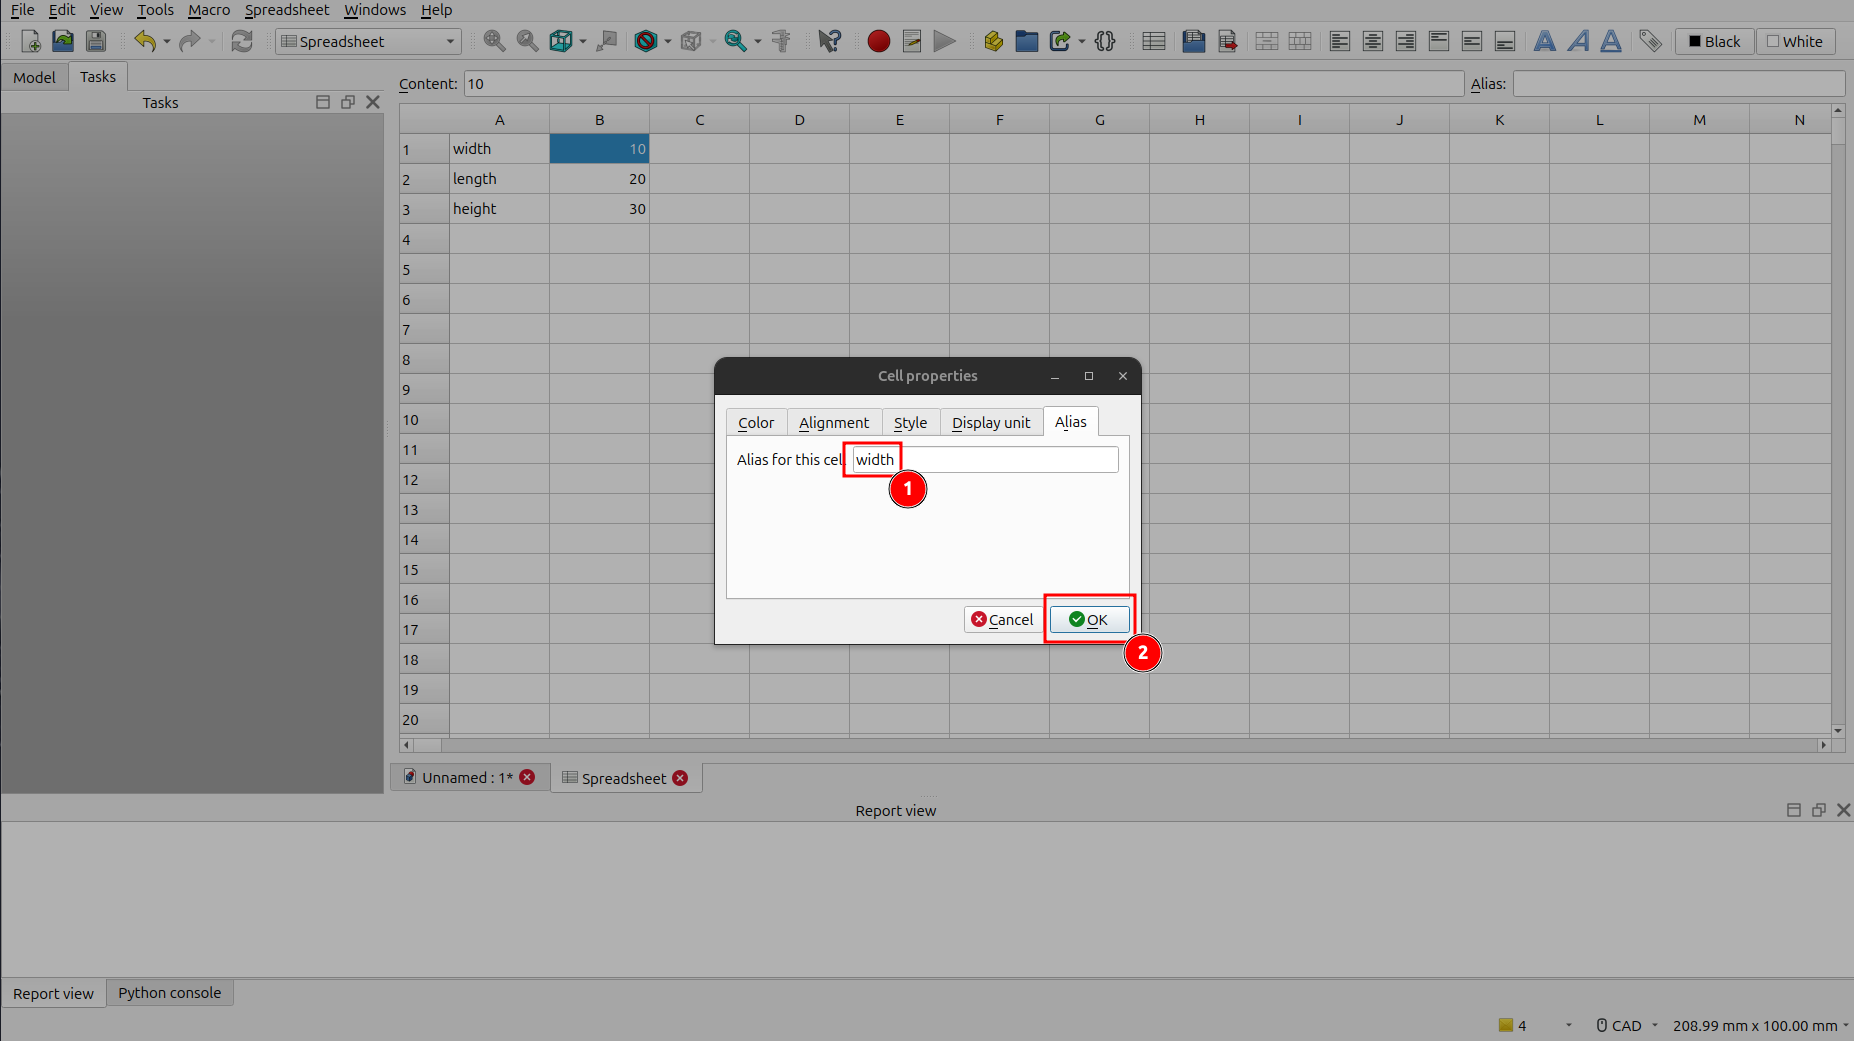
Task: Open the expression editor with the braces icon
Action: [x=1105, y=41]
